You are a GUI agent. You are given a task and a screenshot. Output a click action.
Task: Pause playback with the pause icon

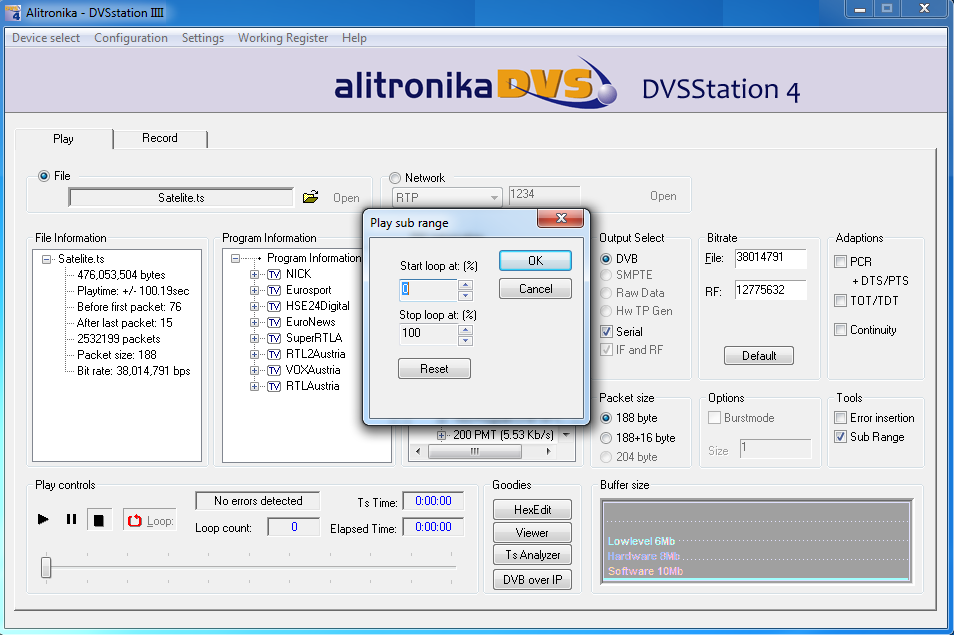(71, 519)
